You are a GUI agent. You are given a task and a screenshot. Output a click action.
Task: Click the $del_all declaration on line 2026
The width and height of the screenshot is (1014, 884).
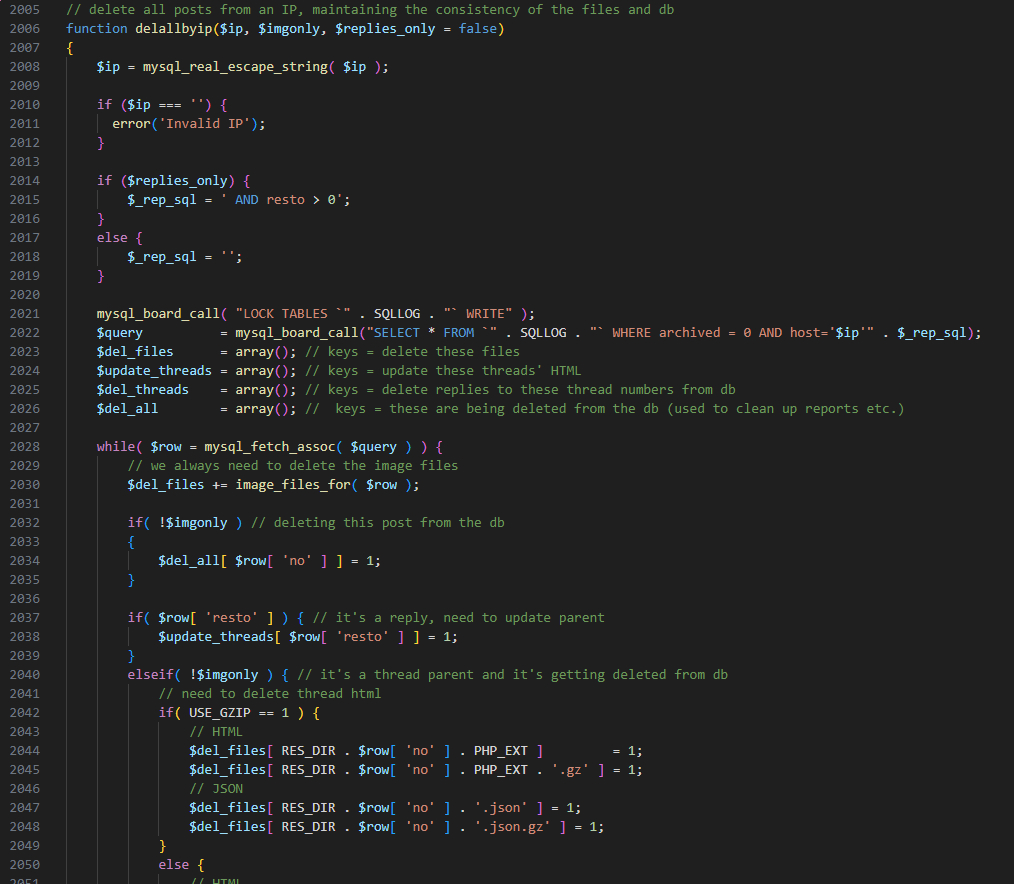click(x=127, y=409)
